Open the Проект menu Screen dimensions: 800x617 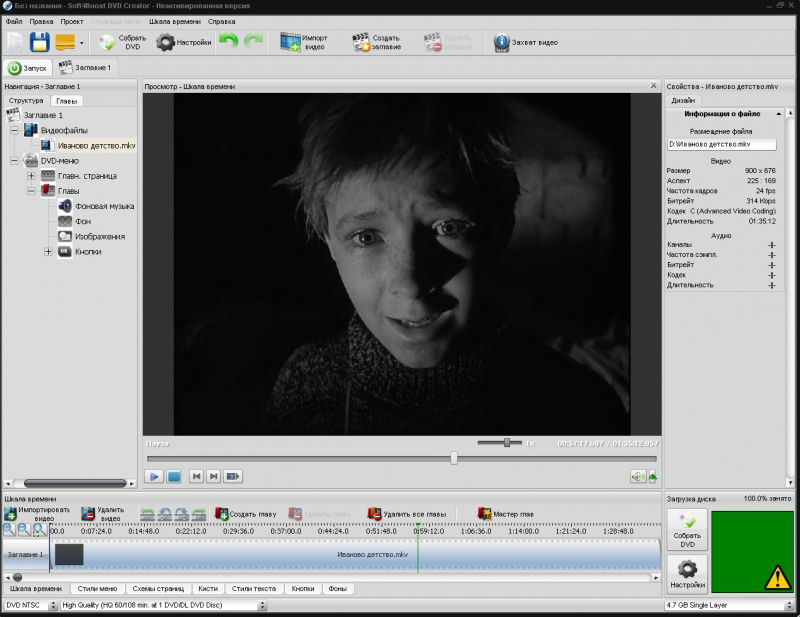[72, 21]
